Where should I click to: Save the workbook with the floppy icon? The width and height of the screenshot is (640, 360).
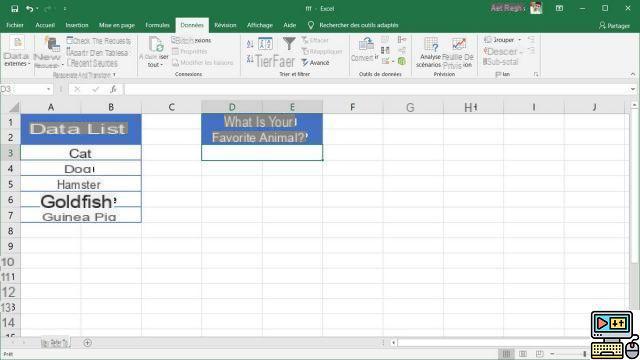(x=14, y=9)
